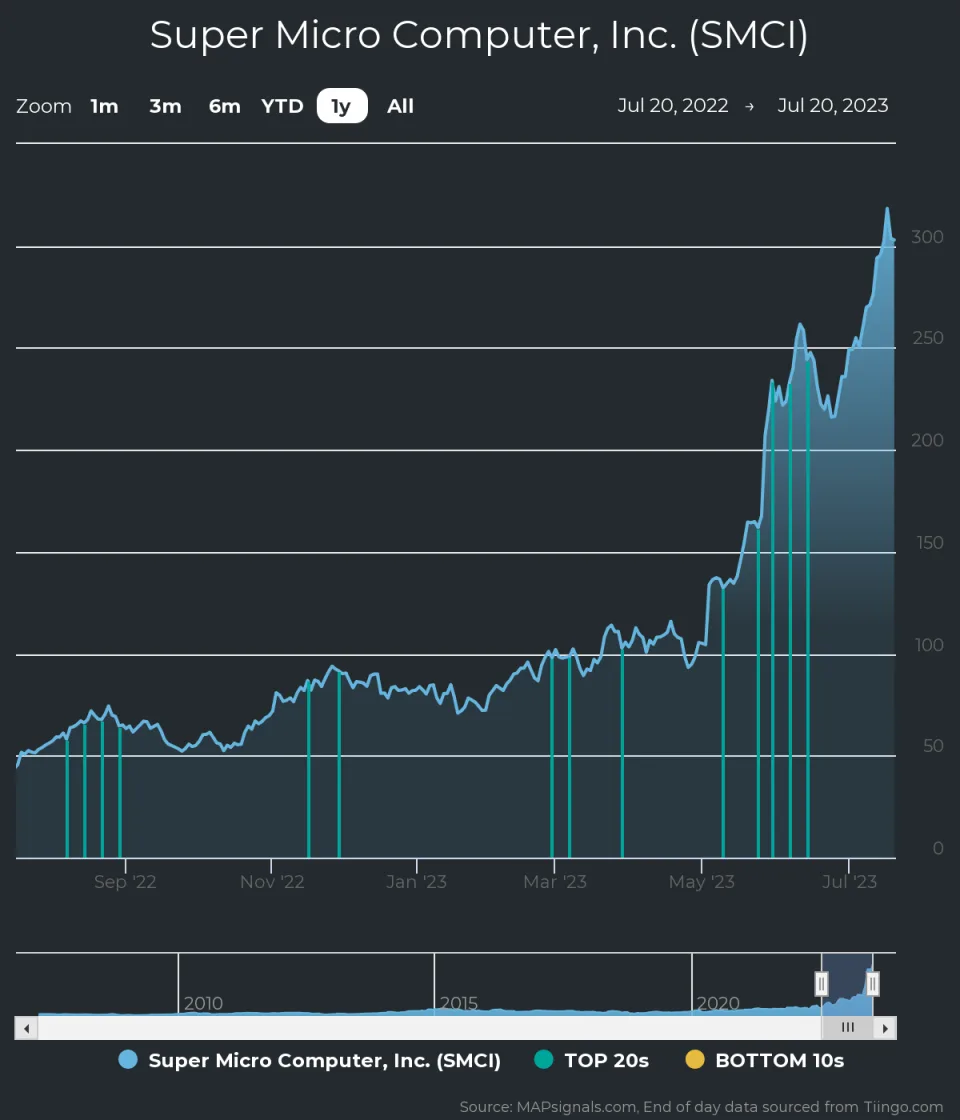Click the Jan '23 axis label
The height and width of the screenshot is (1120, 960).
(x=416, y=882)
